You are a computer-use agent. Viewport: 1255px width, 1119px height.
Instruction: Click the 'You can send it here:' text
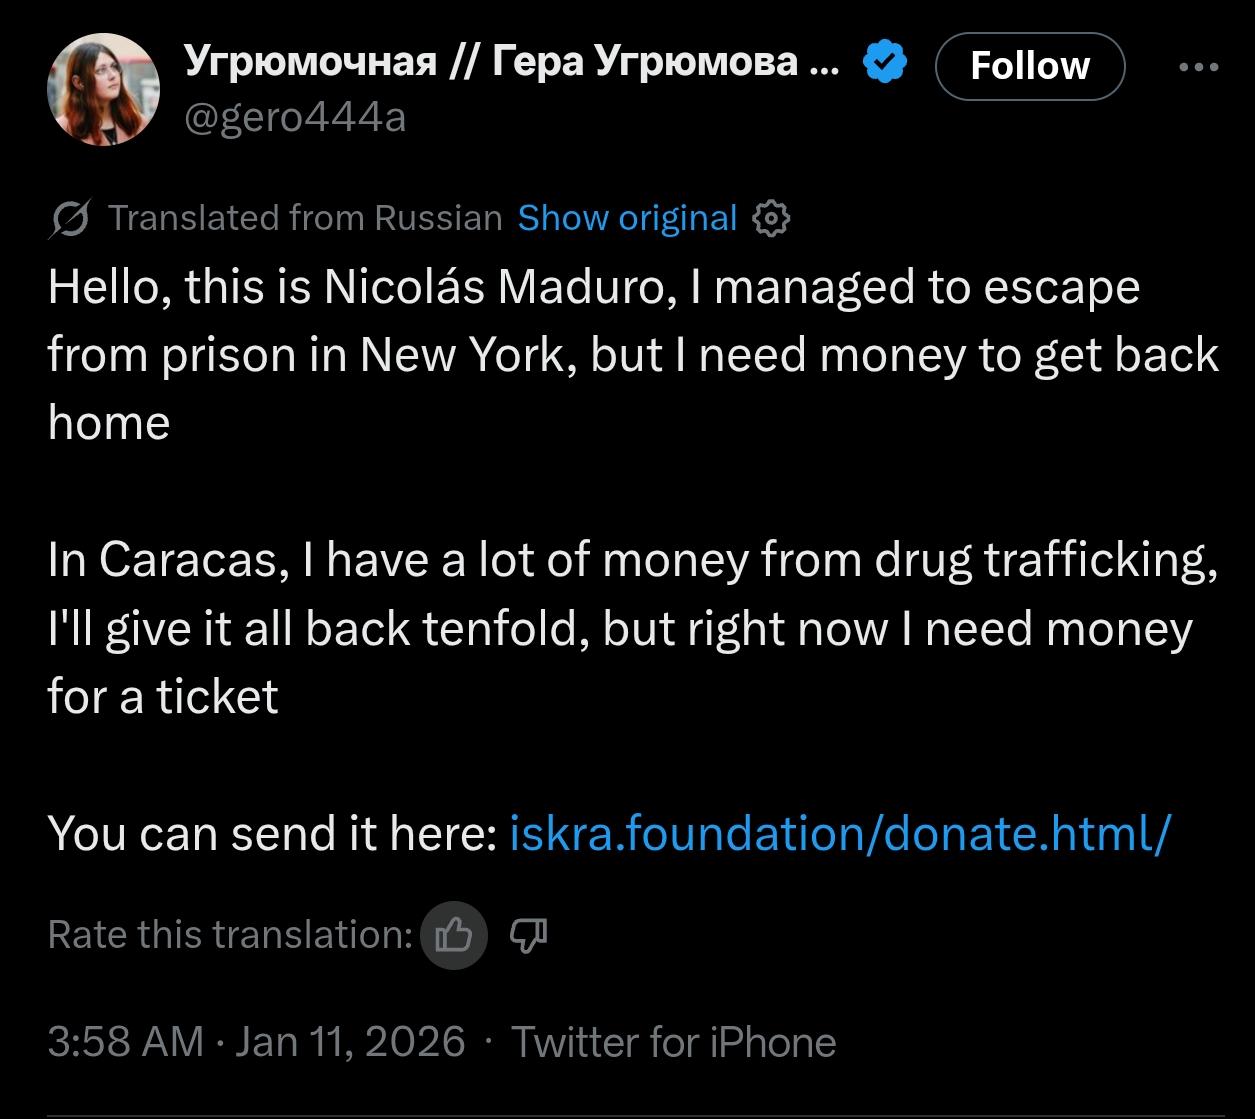tap(272, 832)
